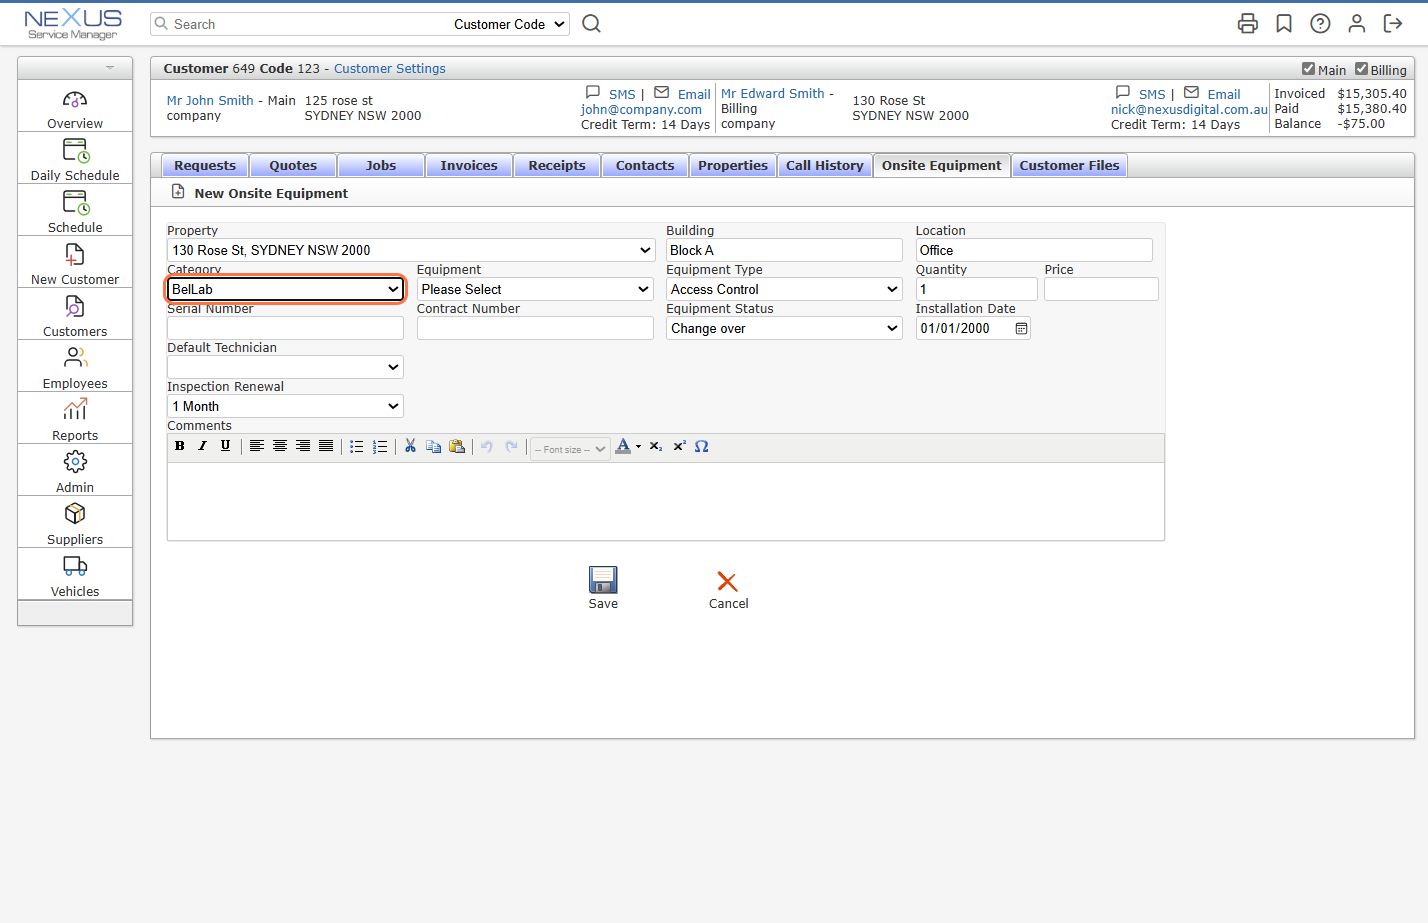Apply subscript formatting
1428x923 pixels.
tap(656, 446)
